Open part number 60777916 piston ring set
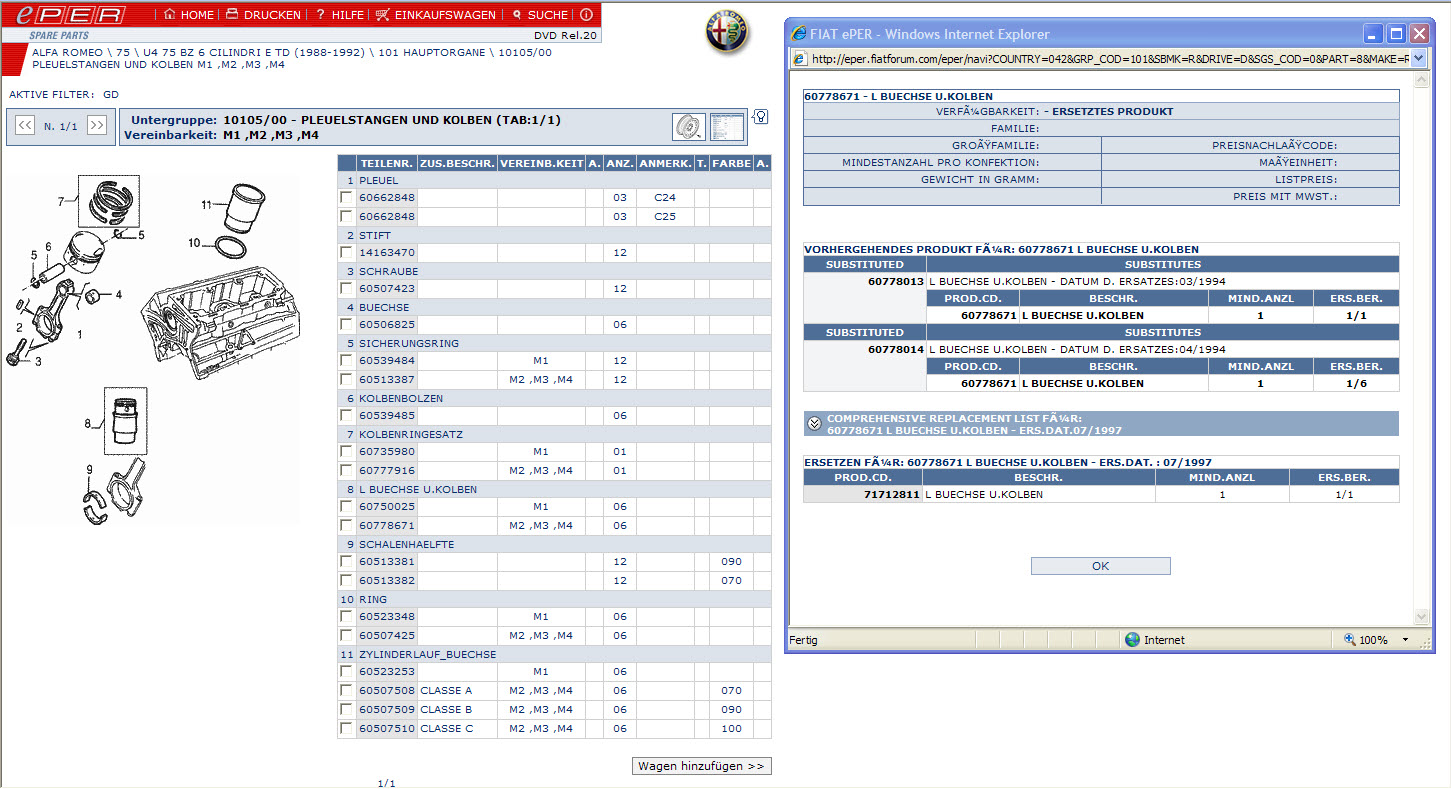The image size is (1451, 789). pyautogui.click(x=387, y=470)
